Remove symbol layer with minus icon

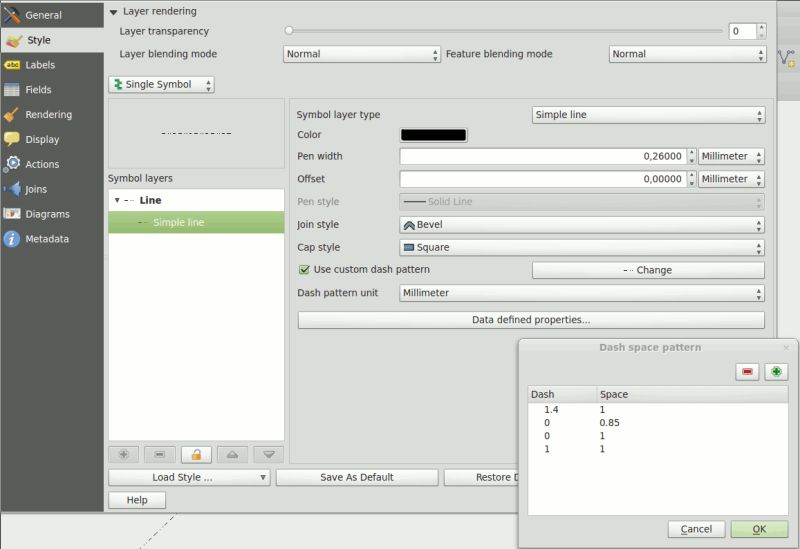(160, 454)
